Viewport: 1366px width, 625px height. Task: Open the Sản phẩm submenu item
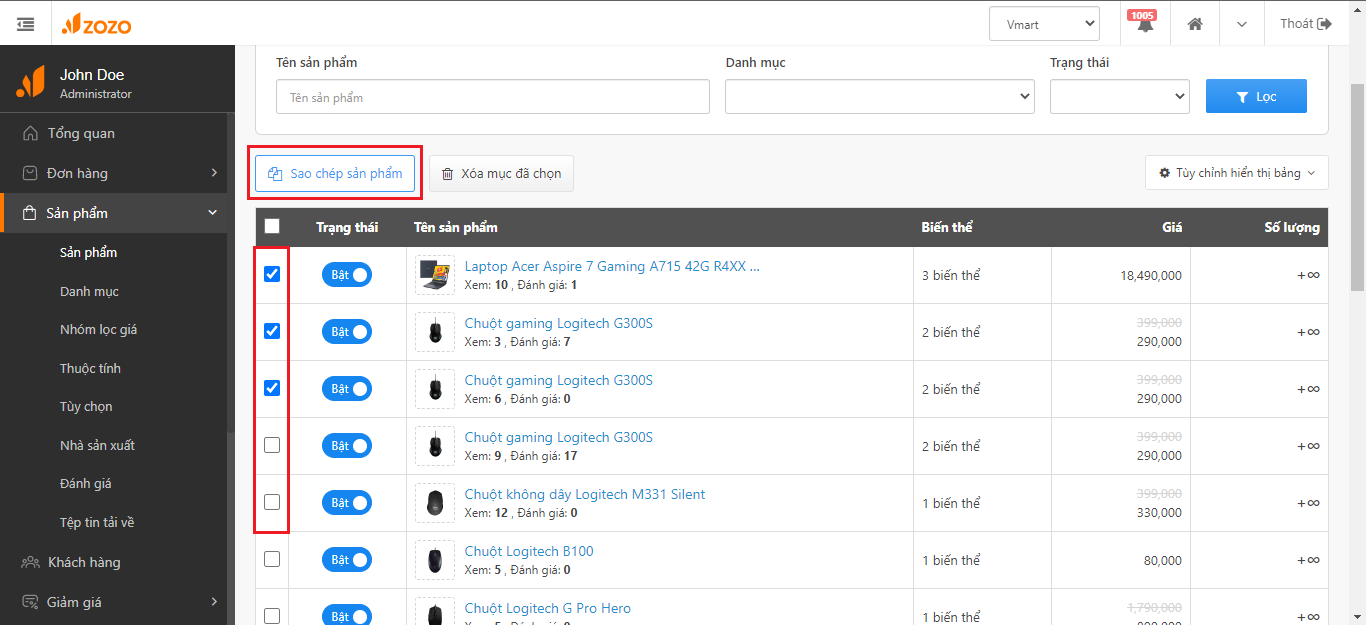(88, 252)
